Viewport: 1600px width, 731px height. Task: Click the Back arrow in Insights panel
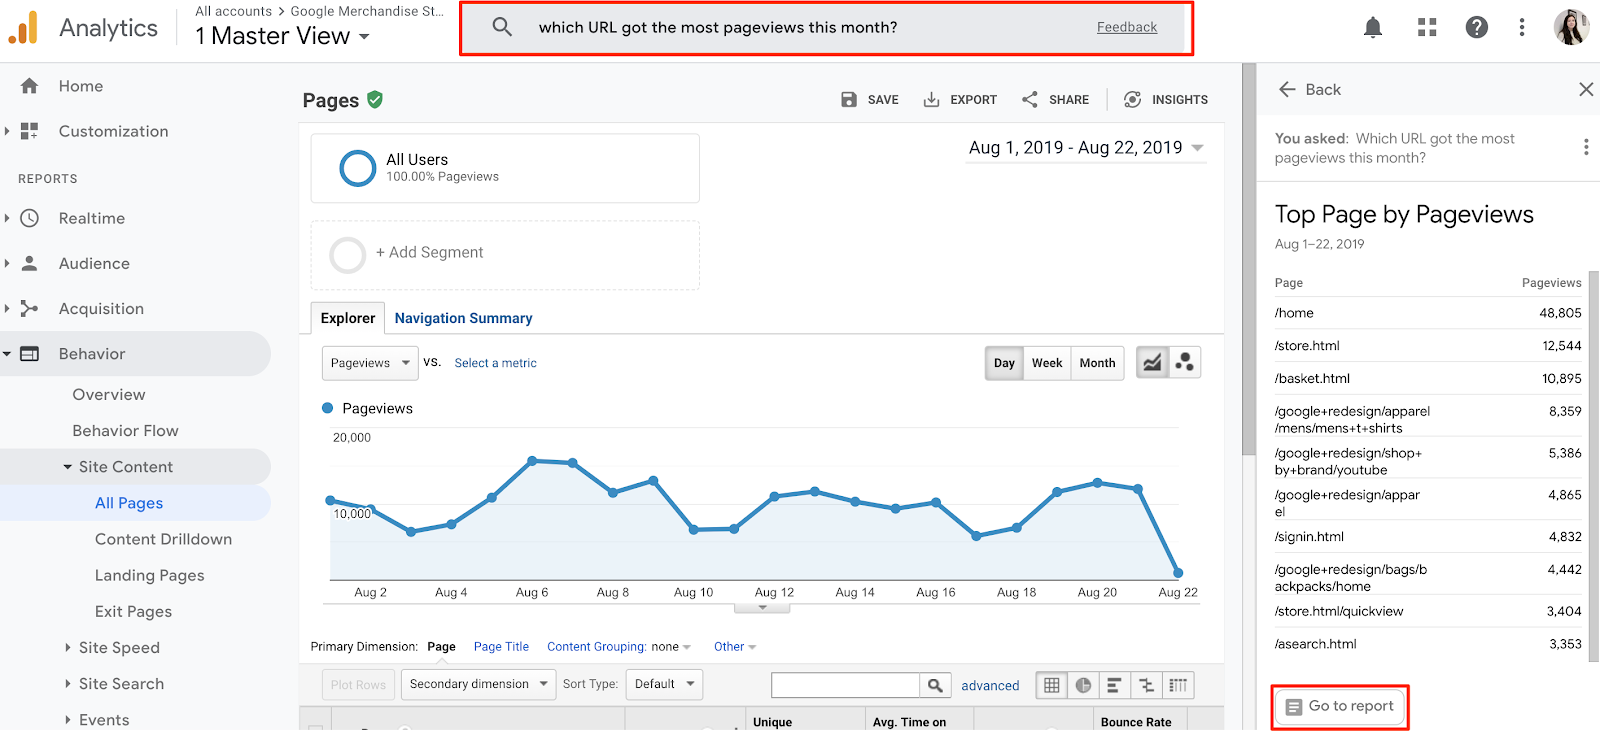click(x=1287, y=89)
